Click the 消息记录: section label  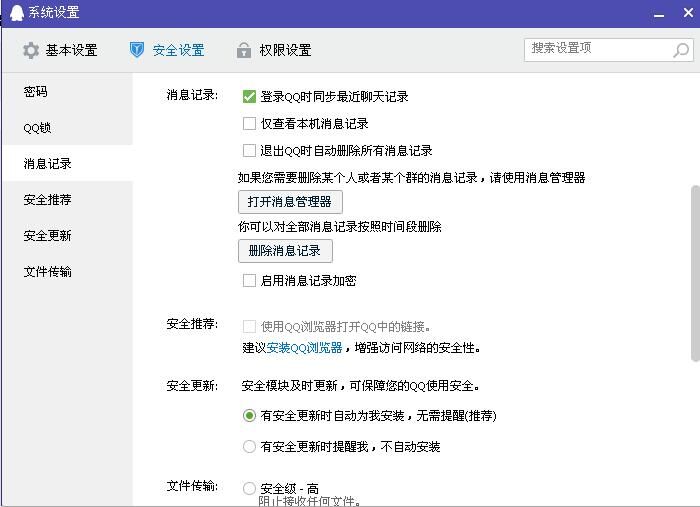tap(192, 95)
